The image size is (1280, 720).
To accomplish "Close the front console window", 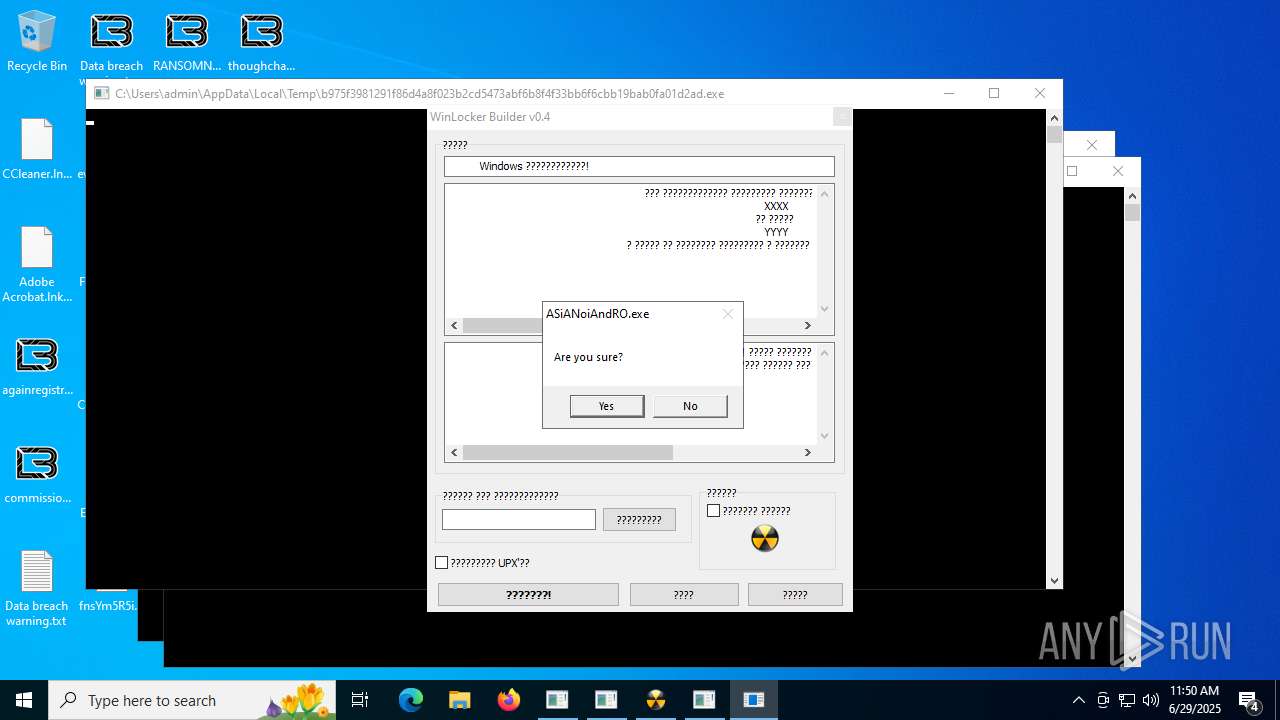I will tap(1040, 93).
